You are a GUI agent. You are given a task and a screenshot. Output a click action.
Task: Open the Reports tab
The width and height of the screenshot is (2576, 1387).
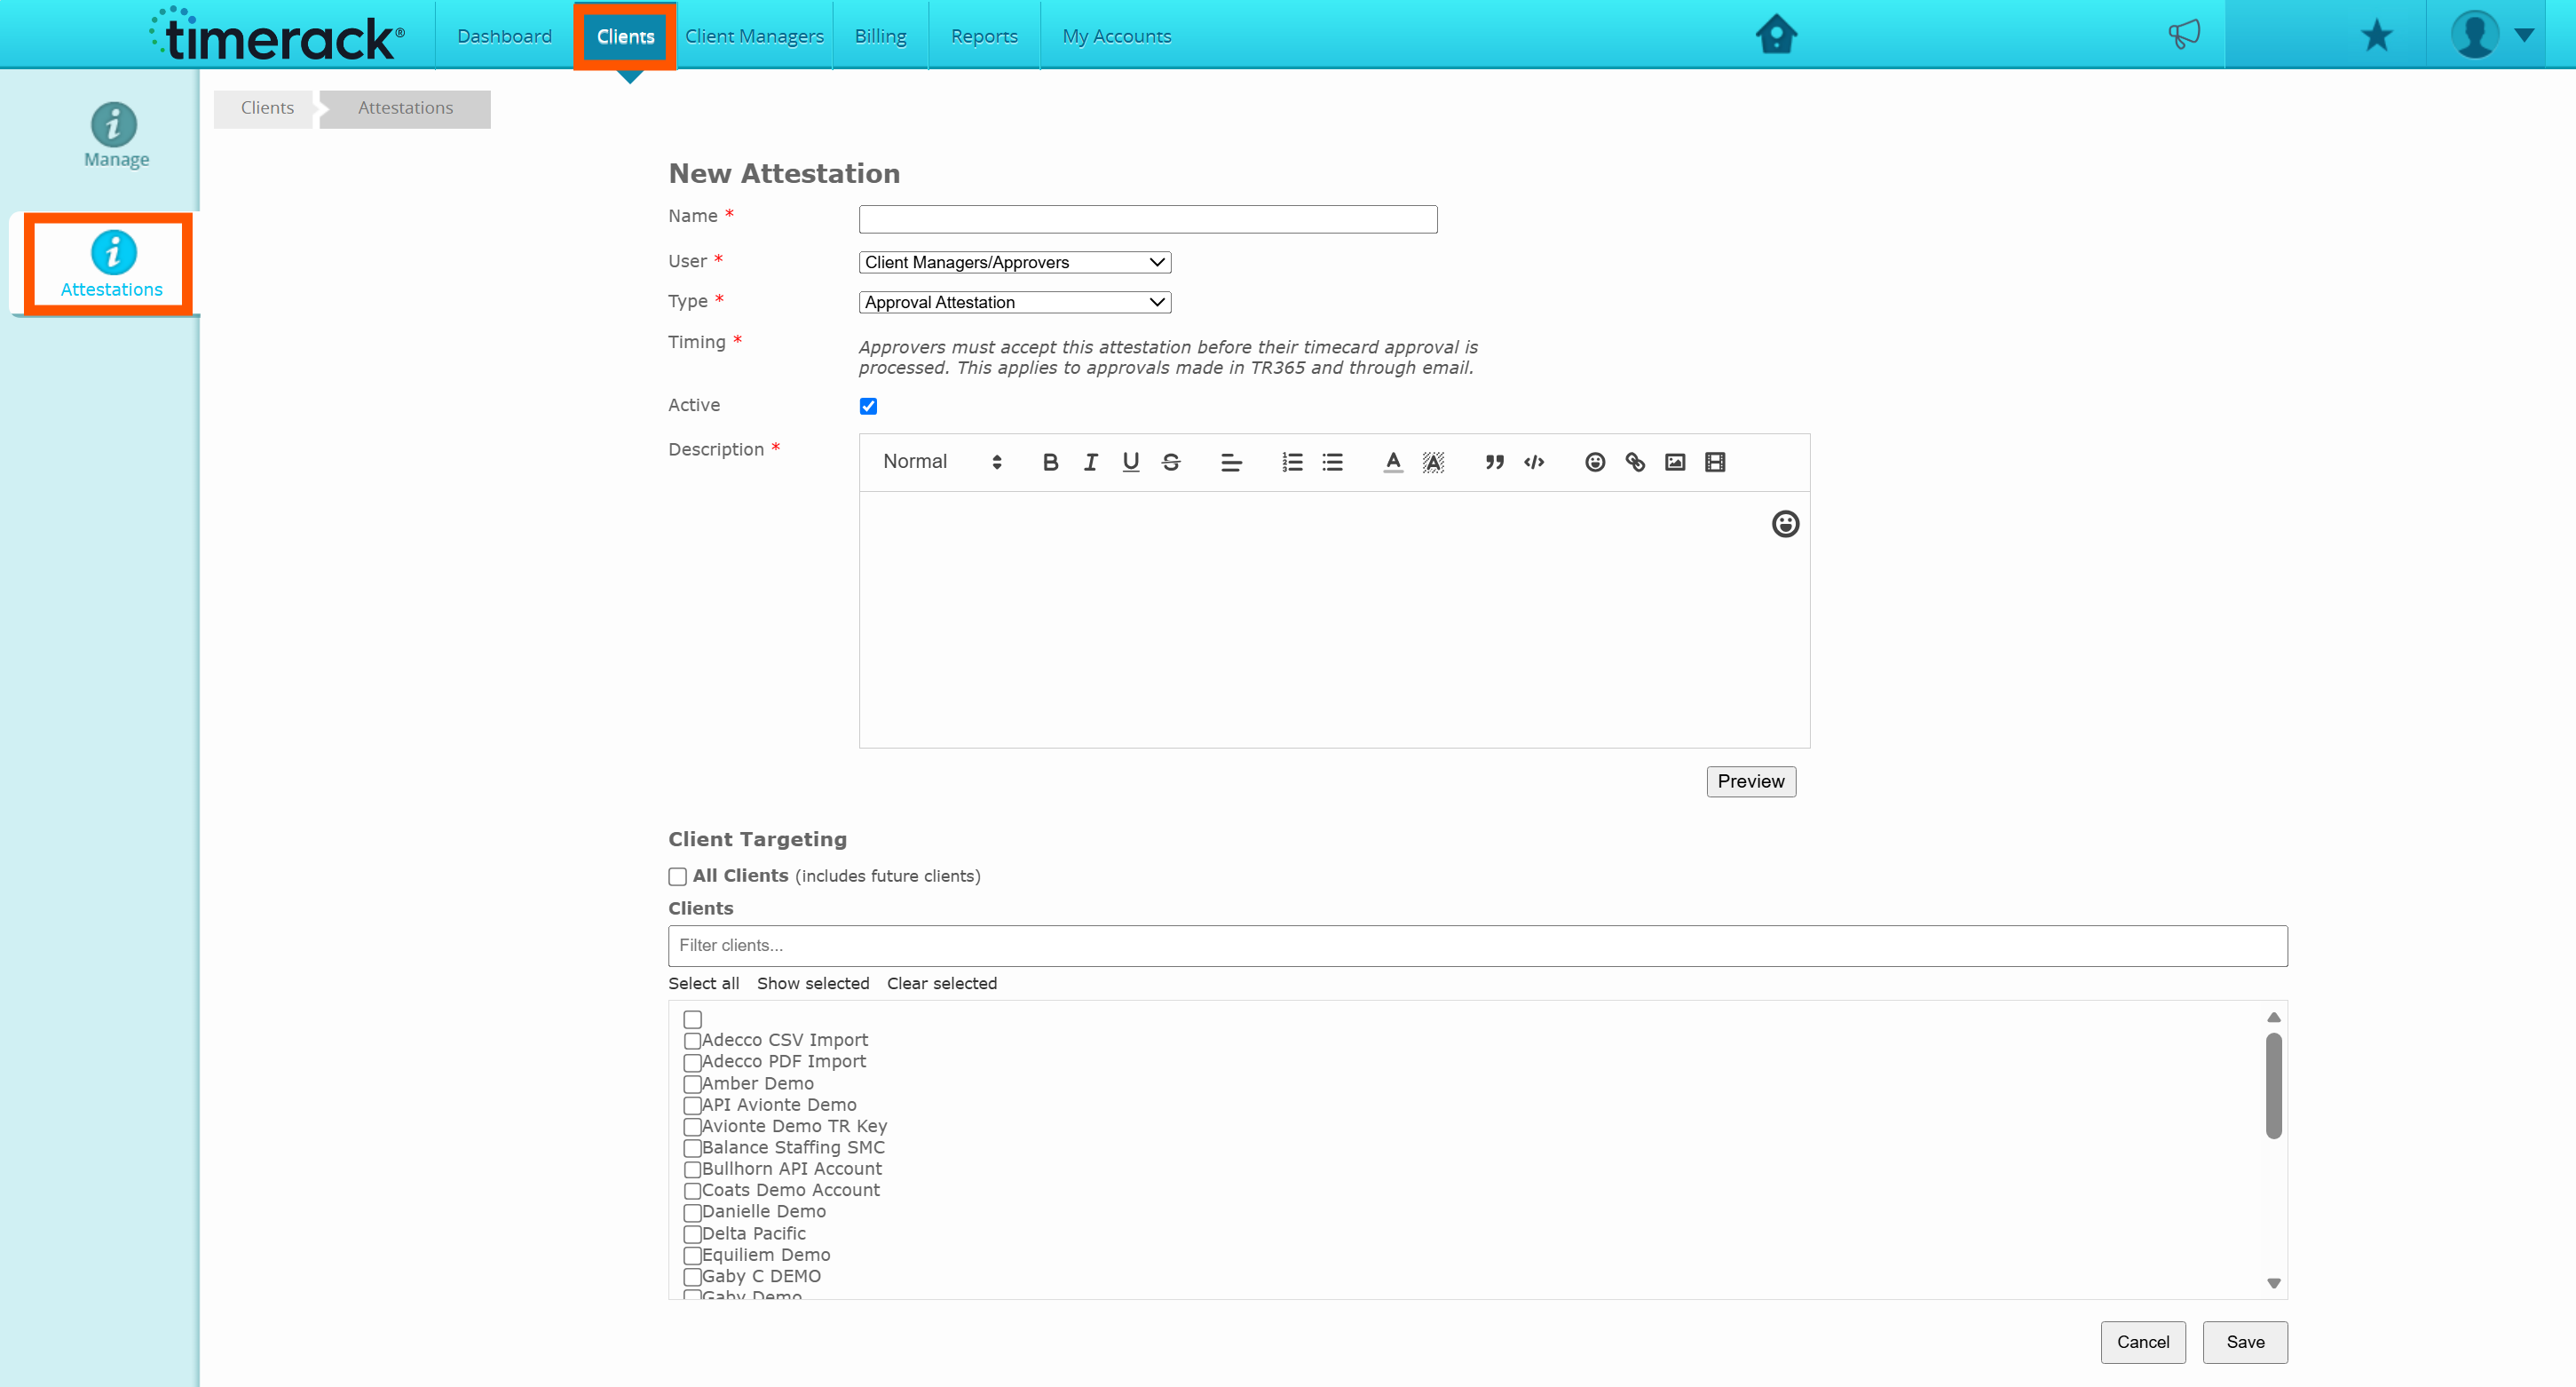[984, 36]
